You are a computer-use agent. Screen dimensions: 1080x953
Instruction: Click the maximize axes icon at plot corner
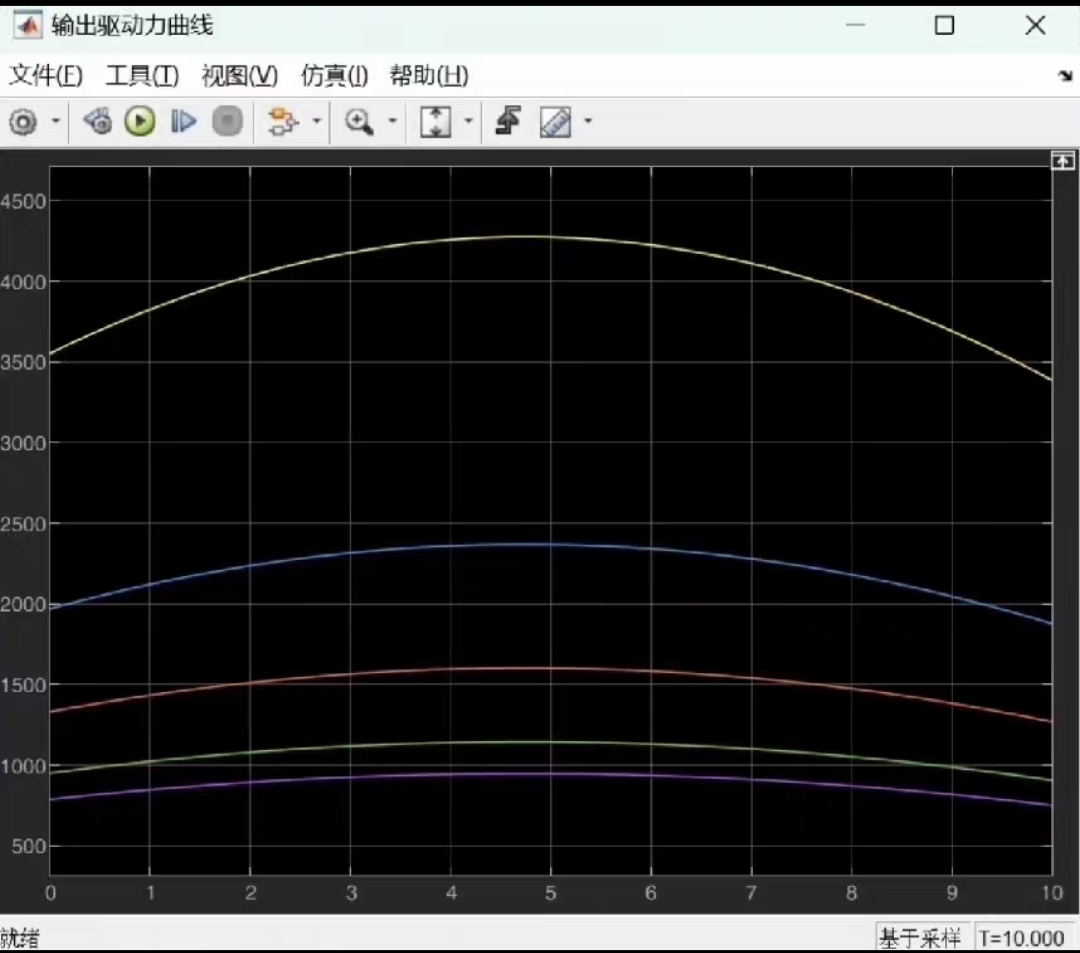(1063, 161)
